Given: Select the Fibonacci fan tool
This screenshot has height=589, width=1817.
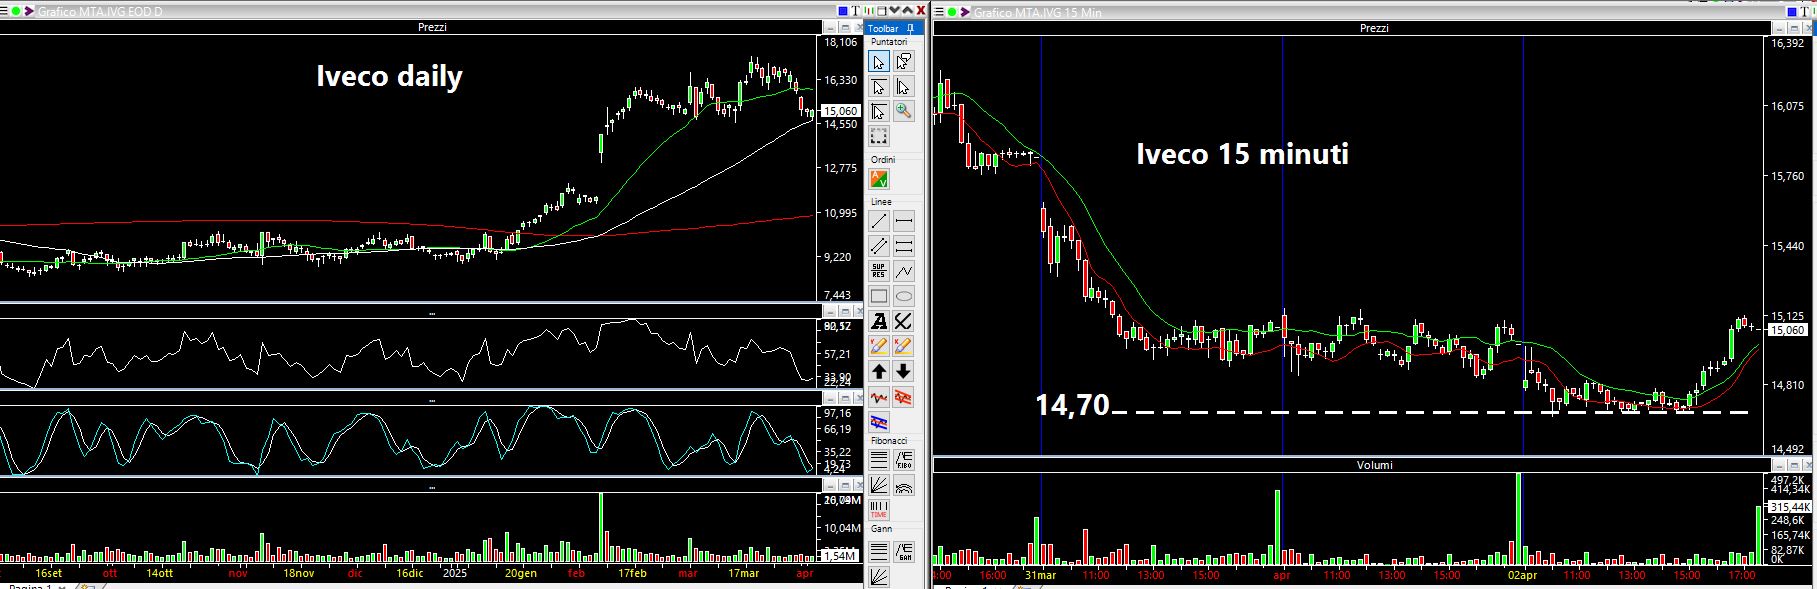Looking at the screenshot, I should click(x=878, y=486).
